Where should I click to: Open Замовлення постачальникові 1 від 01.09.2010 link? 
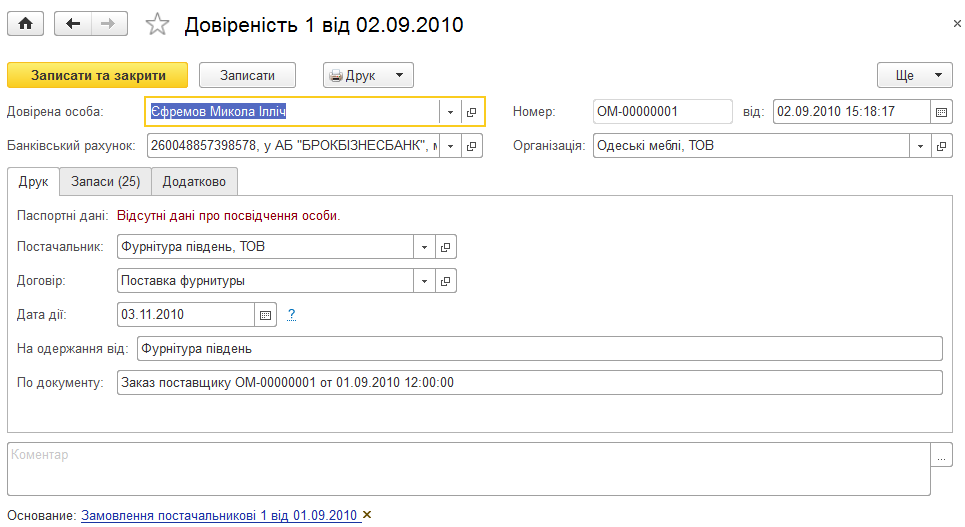(x=220, y=515)
